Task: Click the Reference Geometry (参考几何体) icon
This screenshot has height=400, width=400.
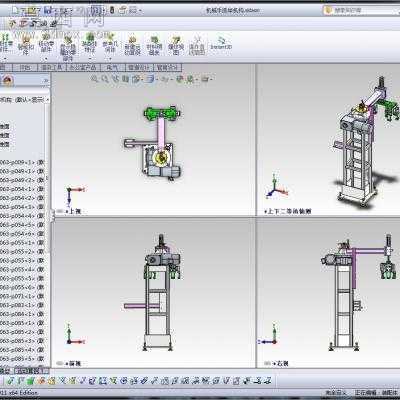Action: click(x=110, y=43)
